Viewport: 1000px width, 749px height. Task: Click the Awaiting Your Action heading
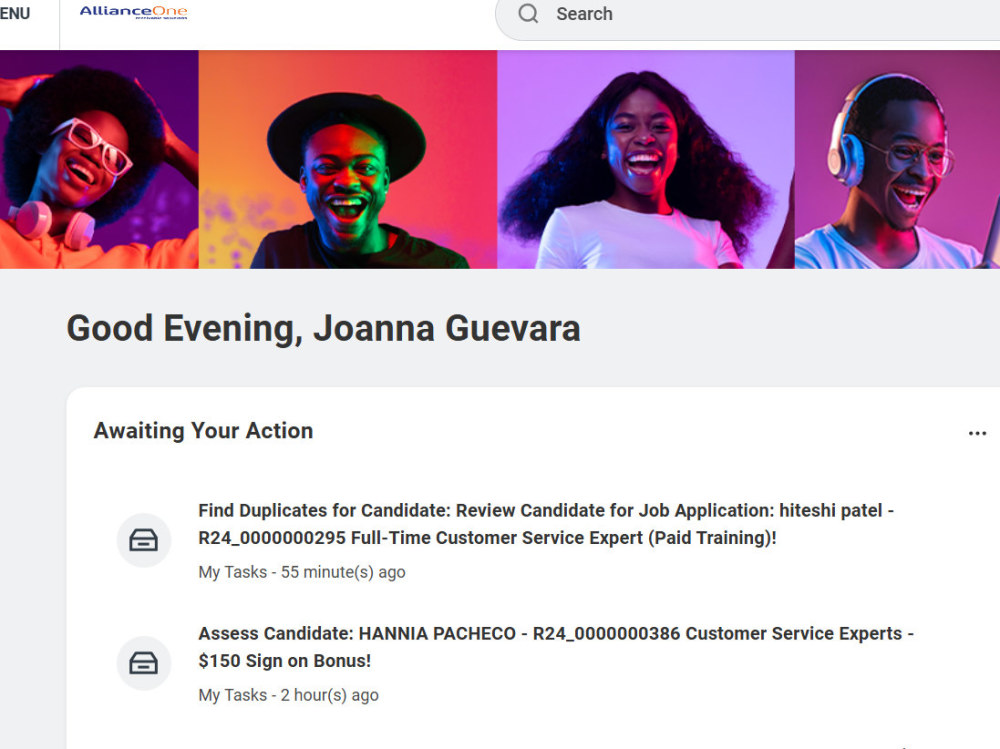pyautogui.click(x=203, y=431)
